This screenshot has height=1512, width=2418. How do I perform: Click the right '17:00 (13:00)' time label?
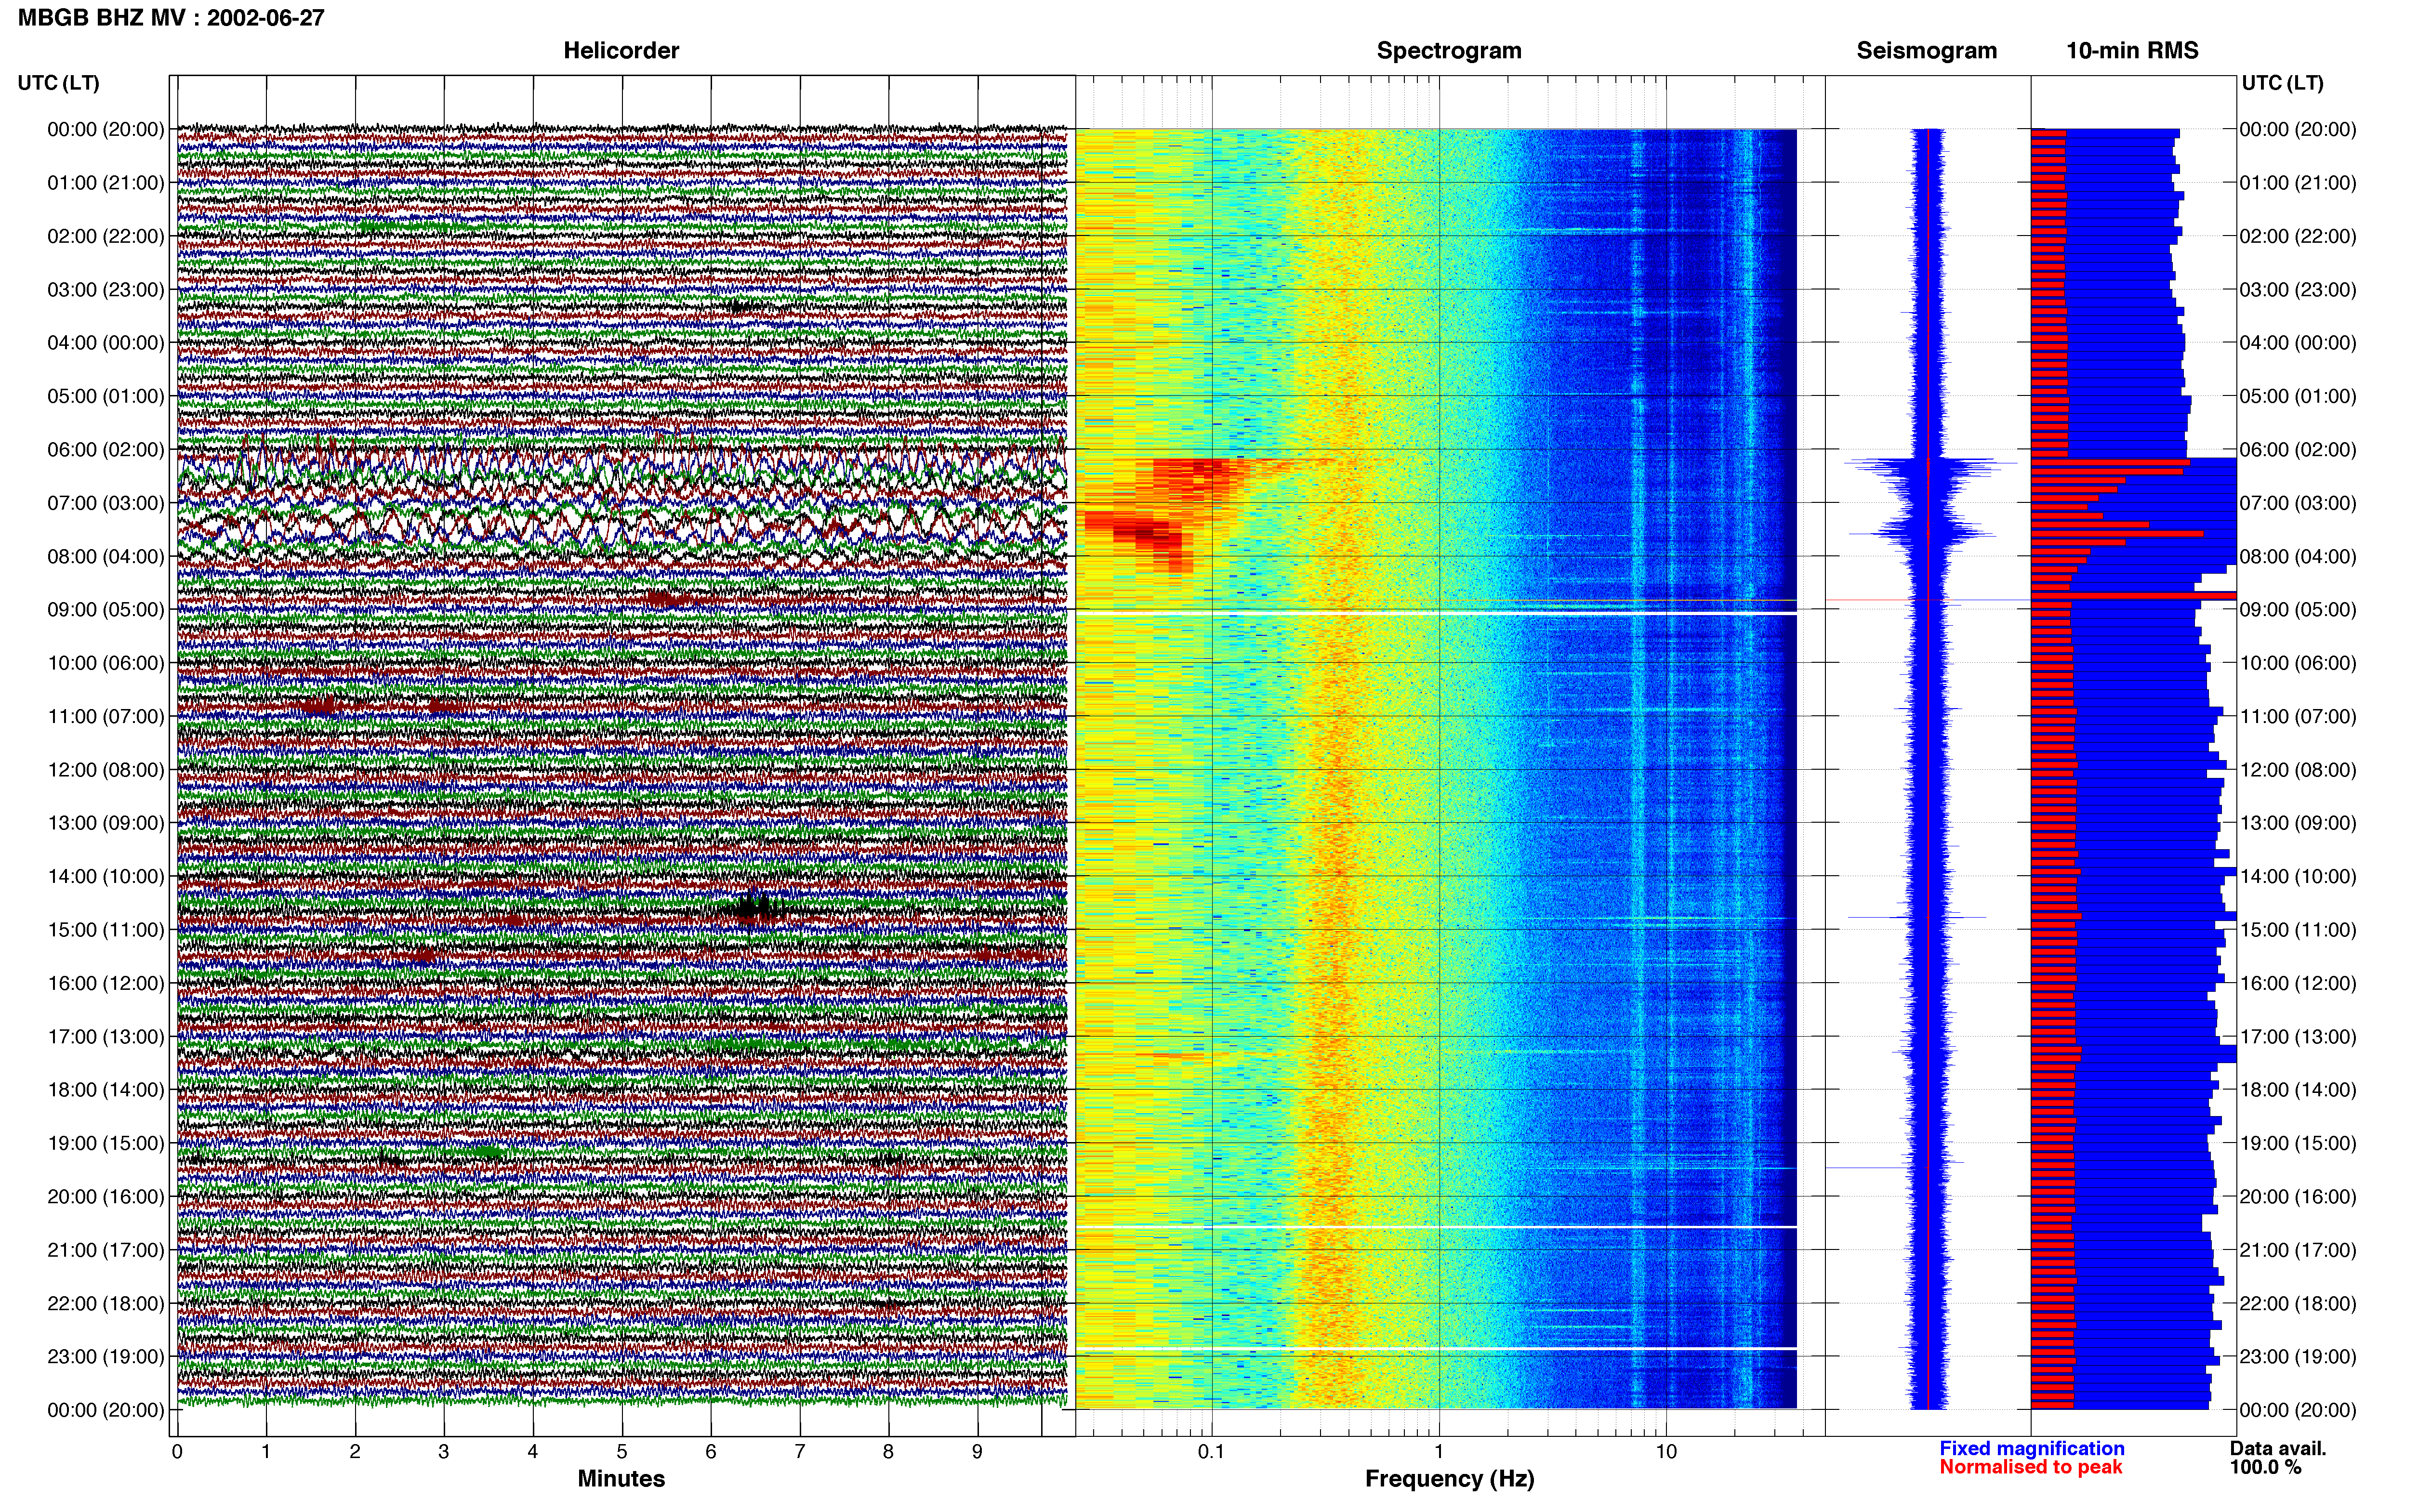click(x=2298, y=1037)
